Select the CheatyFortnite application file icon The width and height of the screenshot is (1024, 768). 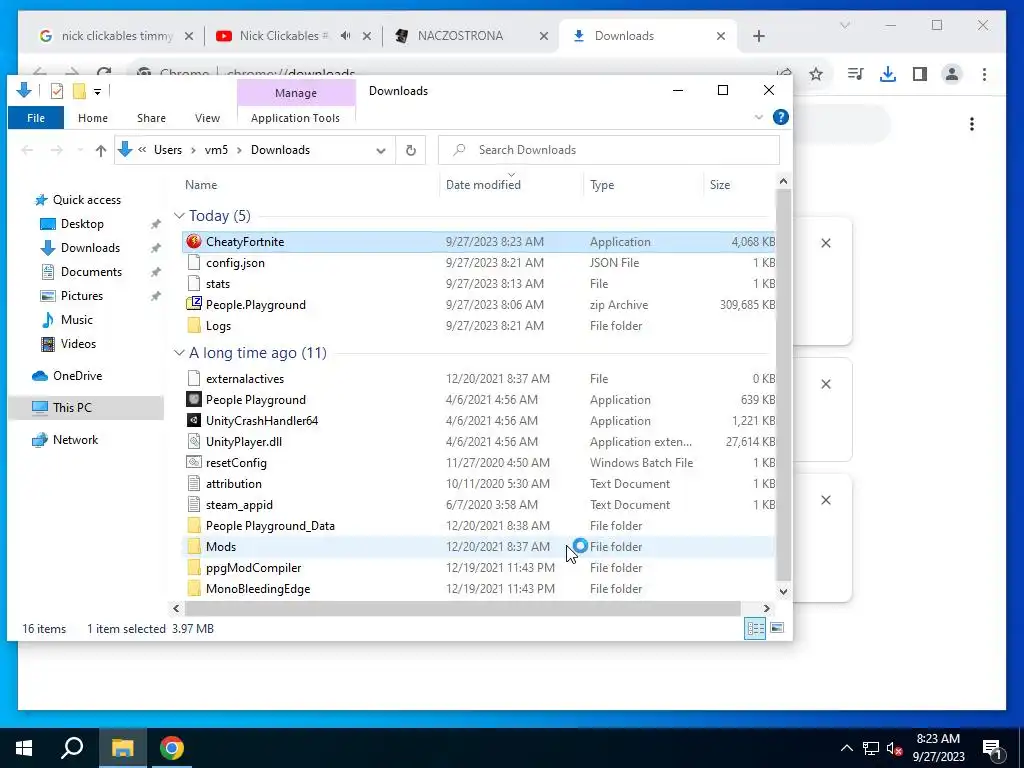(x=193, y=242)
